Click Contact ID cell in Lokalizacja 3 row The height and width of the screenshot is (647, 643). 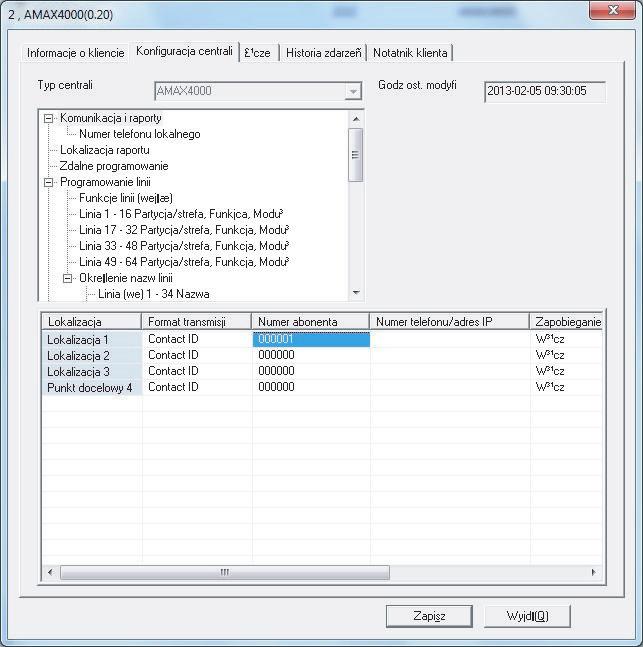click(197, 371)
